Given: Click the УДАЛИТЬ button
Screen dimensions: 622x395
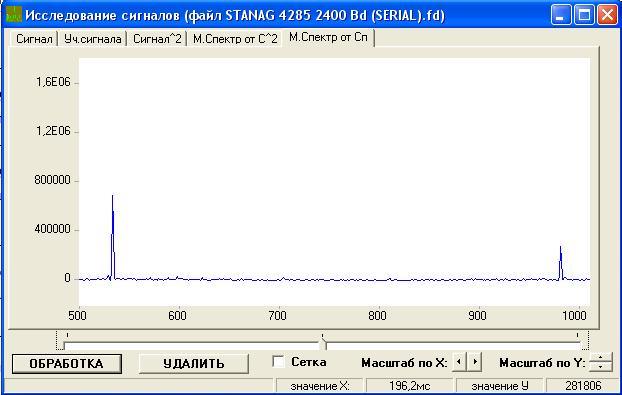Looking at the screenshot, I should [194, 364].
